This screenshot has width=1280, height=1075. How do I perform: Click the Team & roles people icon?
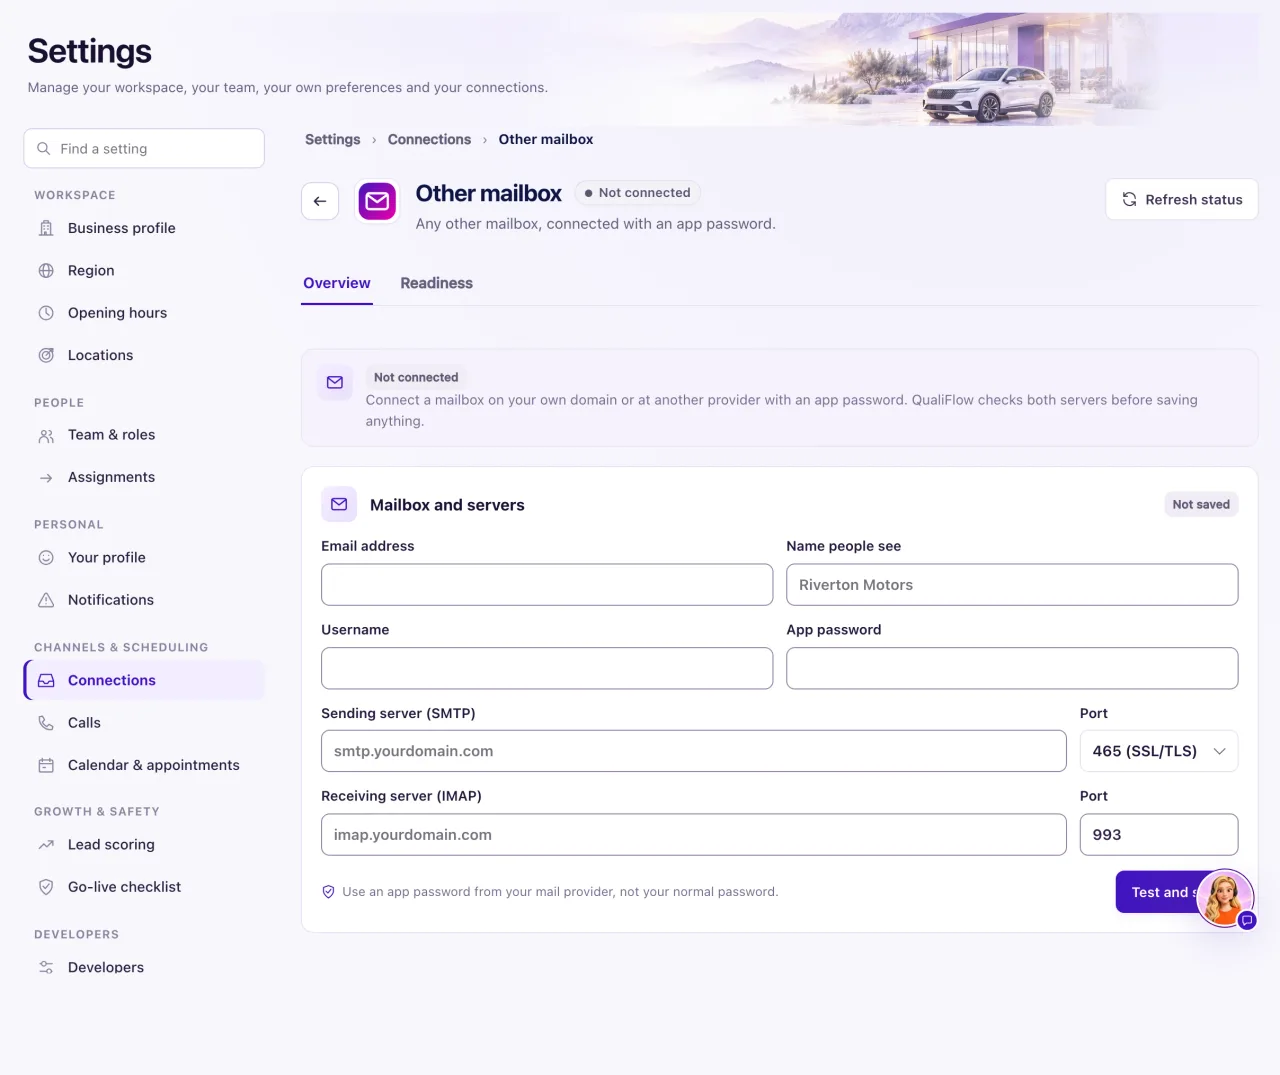46,436
